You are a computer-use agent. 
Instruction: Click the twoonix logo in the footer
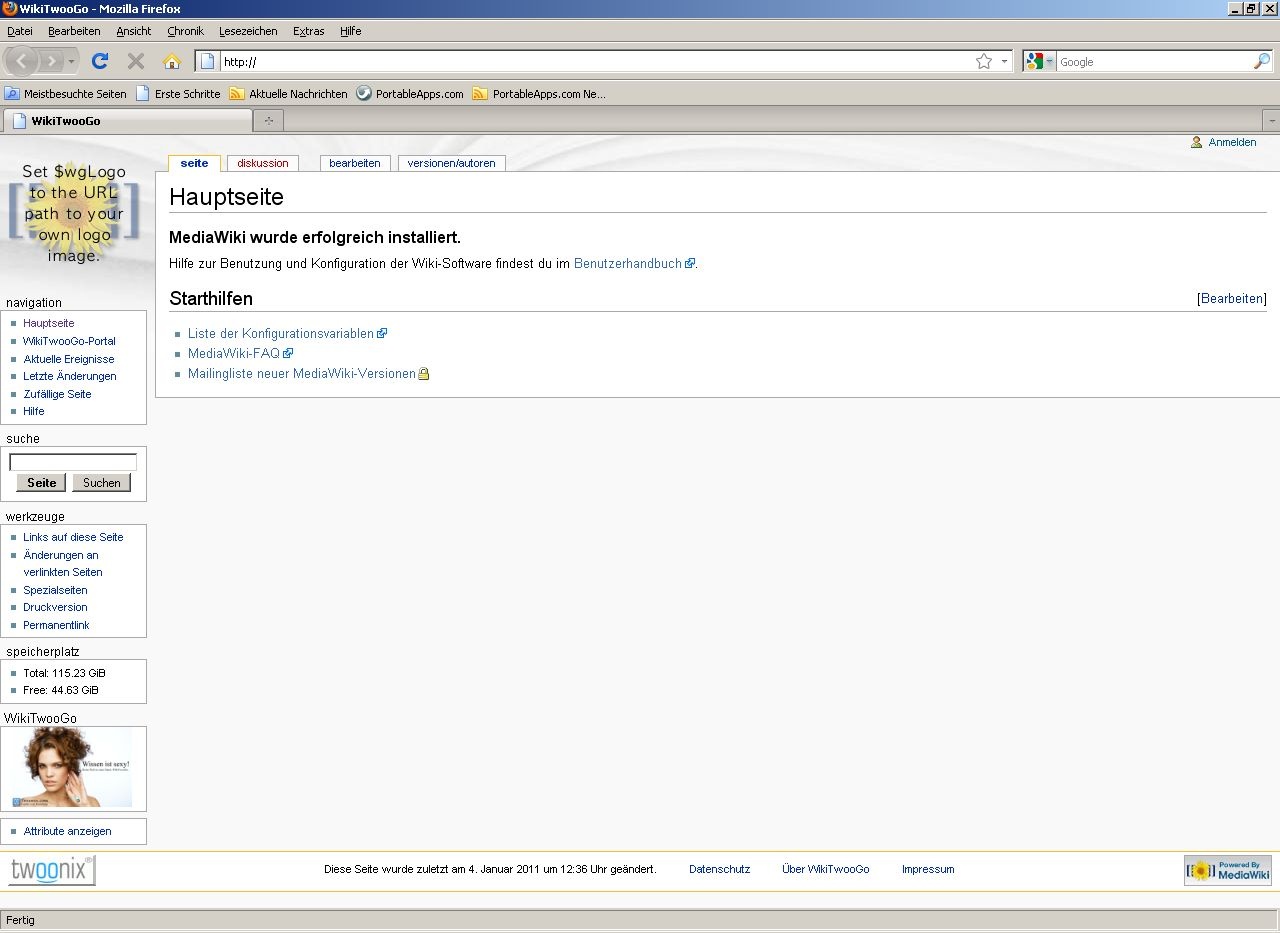[x=52, y=870]
